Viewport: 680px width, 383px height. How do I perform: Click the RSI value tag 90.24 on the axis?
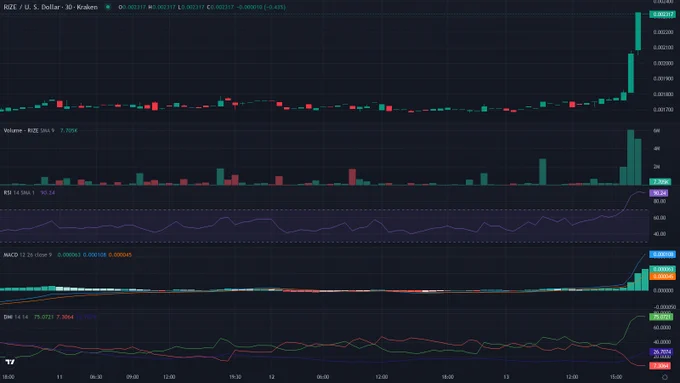pos(659,193)
